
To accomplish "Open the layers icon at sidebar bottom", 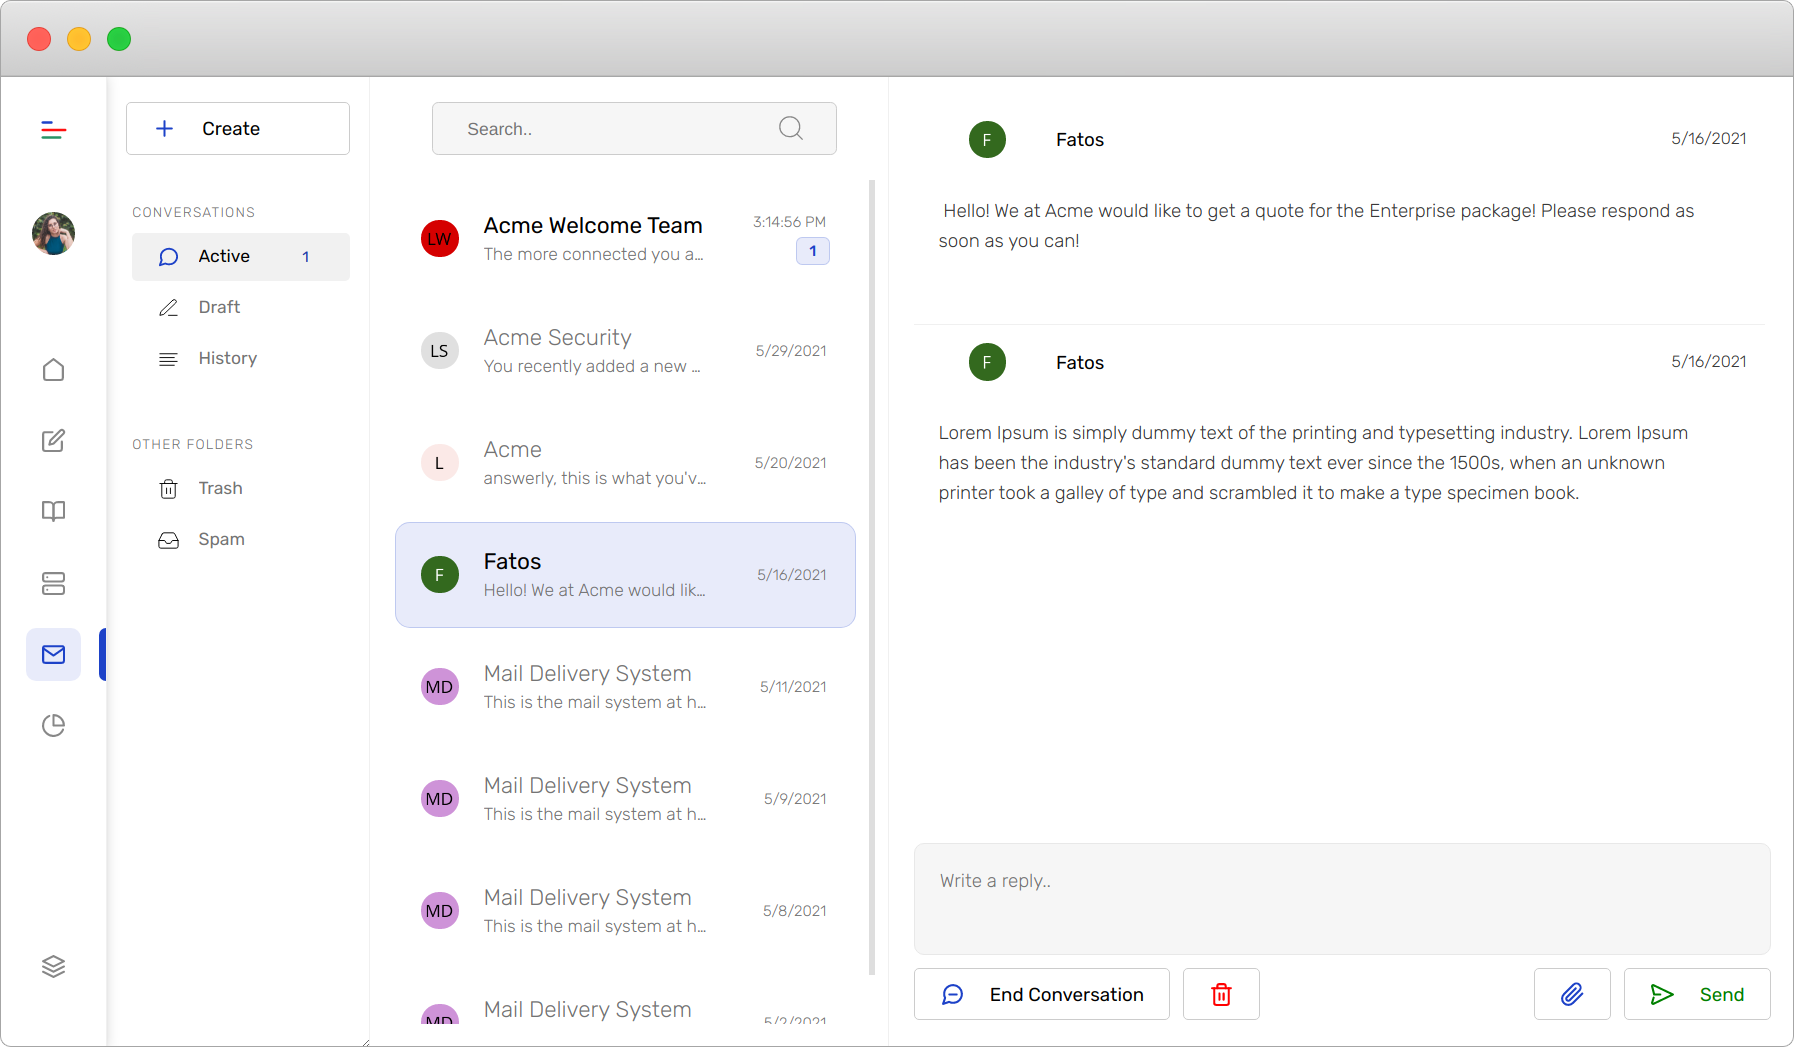I will point(53,966).
